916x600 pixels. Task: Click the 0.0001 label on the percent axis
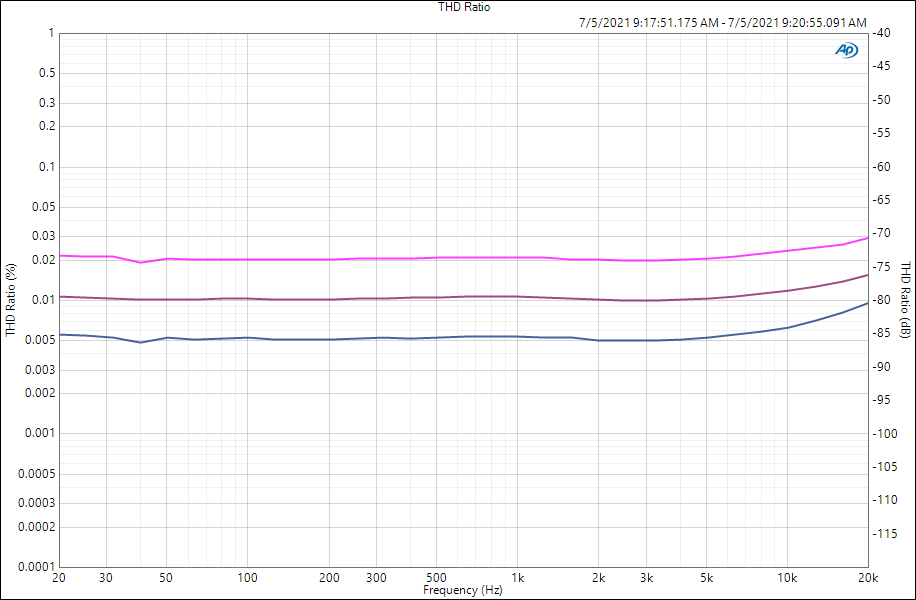click(37, 567)
